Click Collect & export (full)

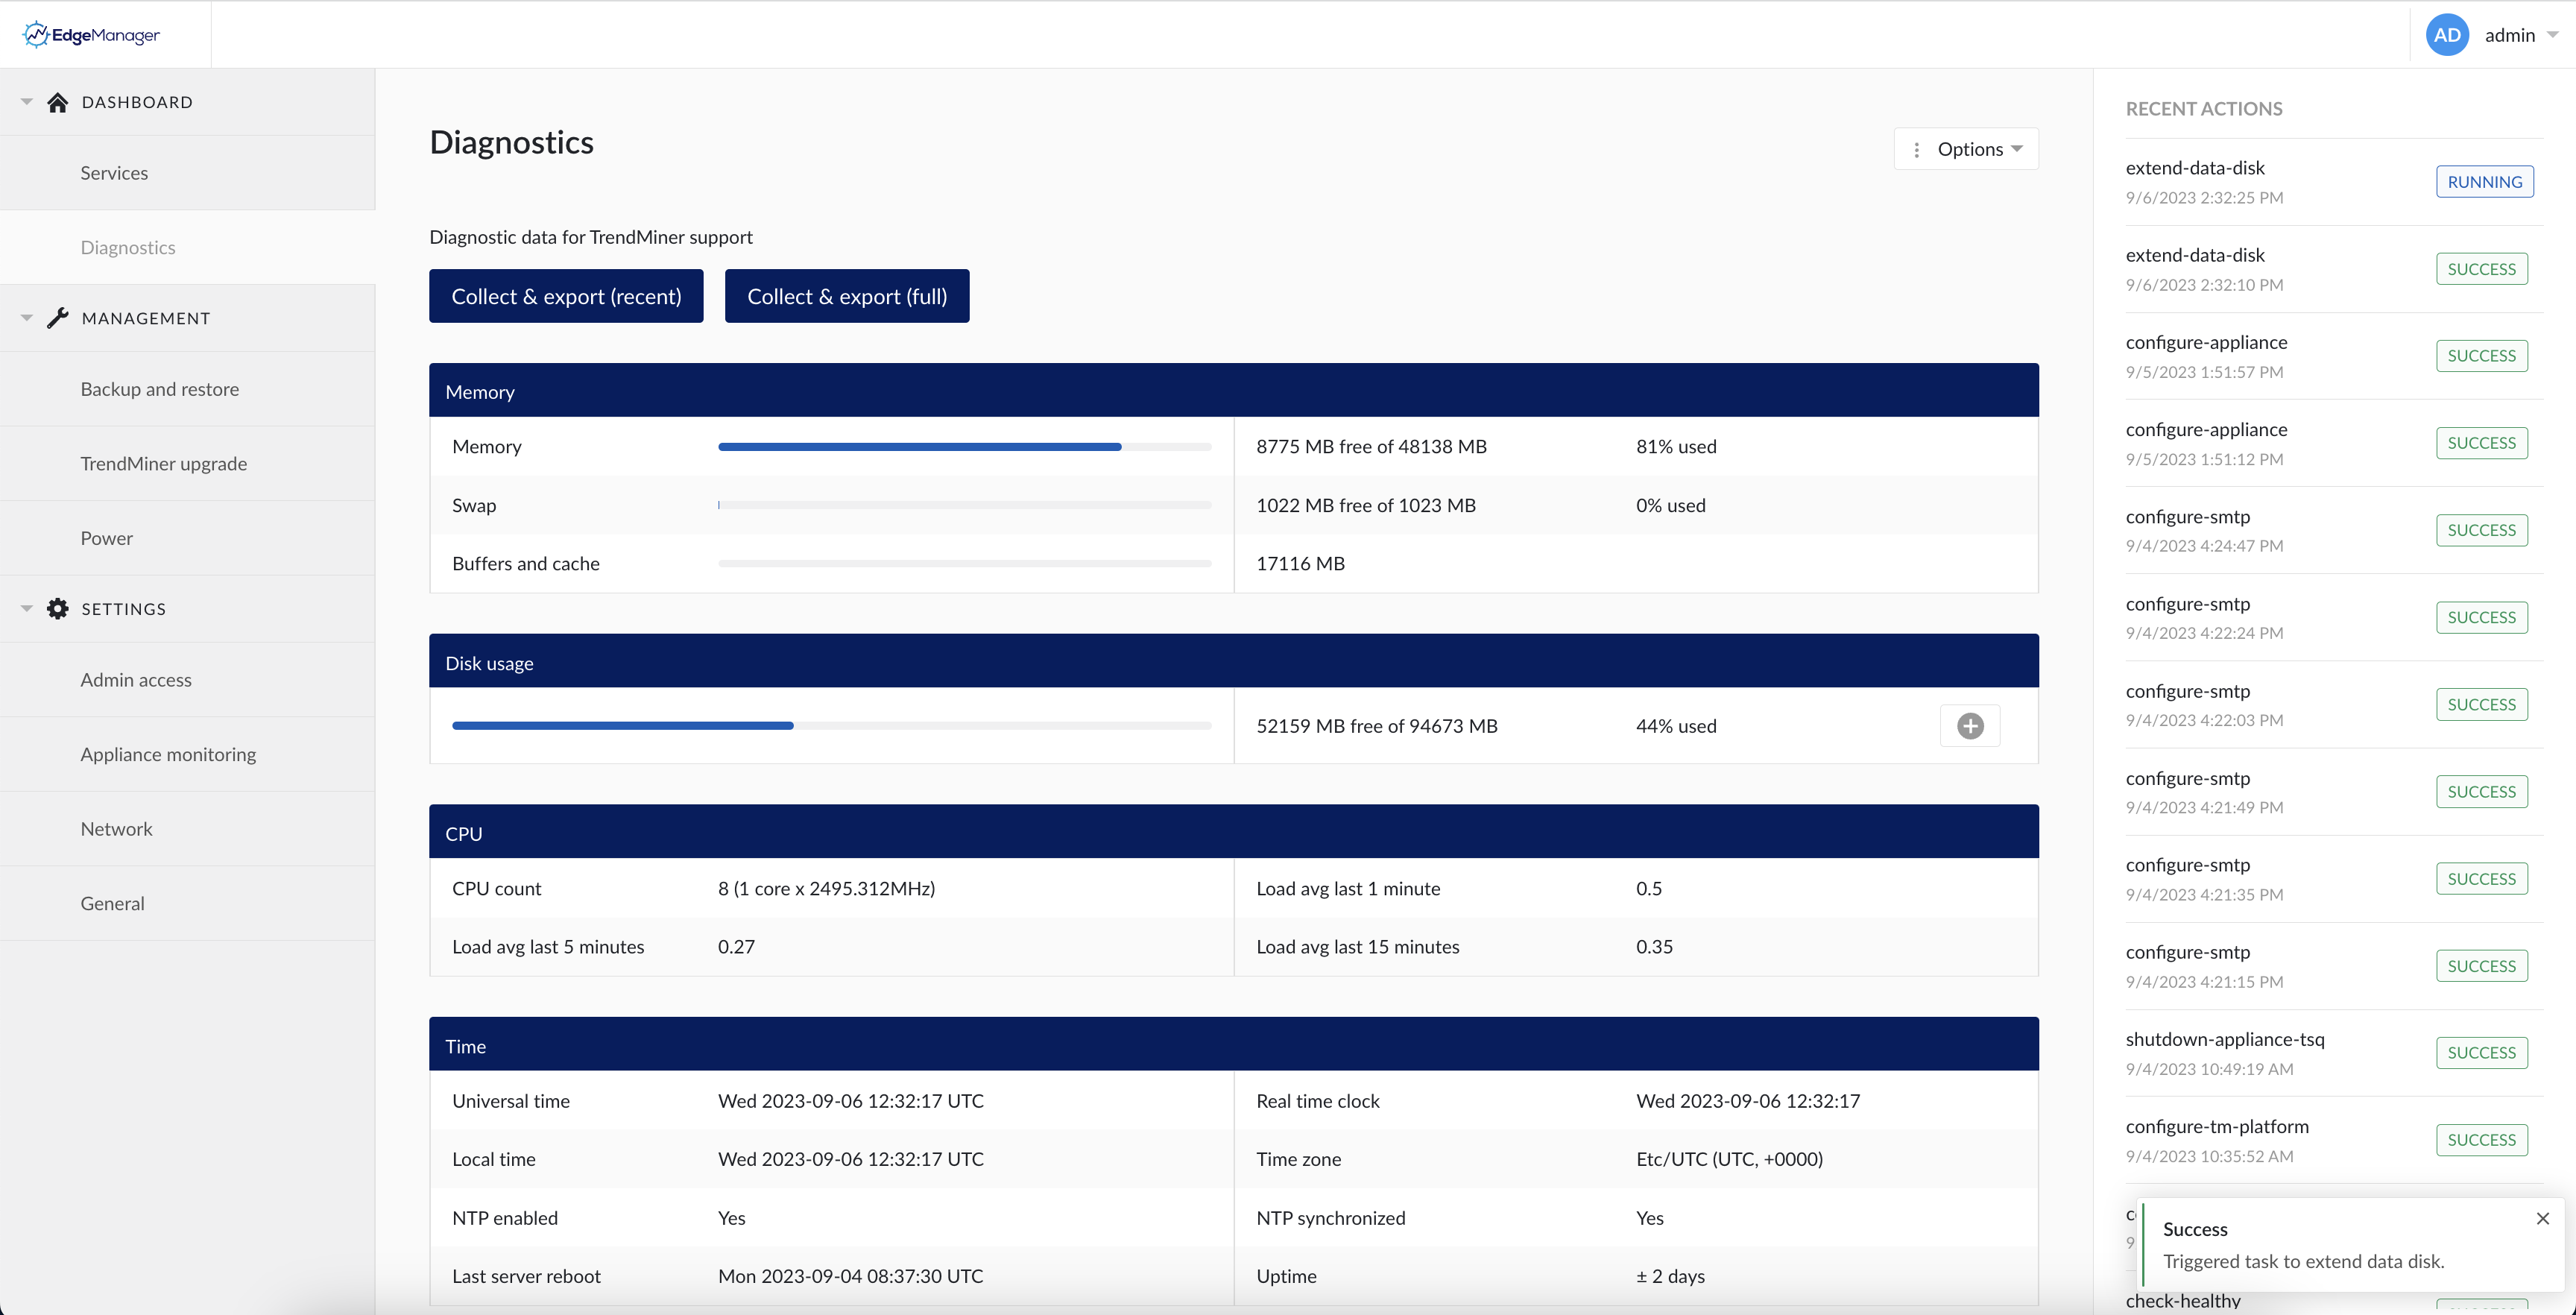(x=846, y=296)
